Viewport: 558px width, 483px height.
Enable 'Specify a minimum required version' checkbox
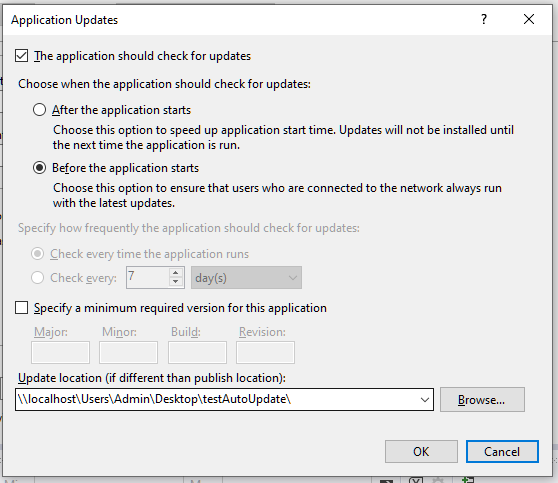pos(21,308)
